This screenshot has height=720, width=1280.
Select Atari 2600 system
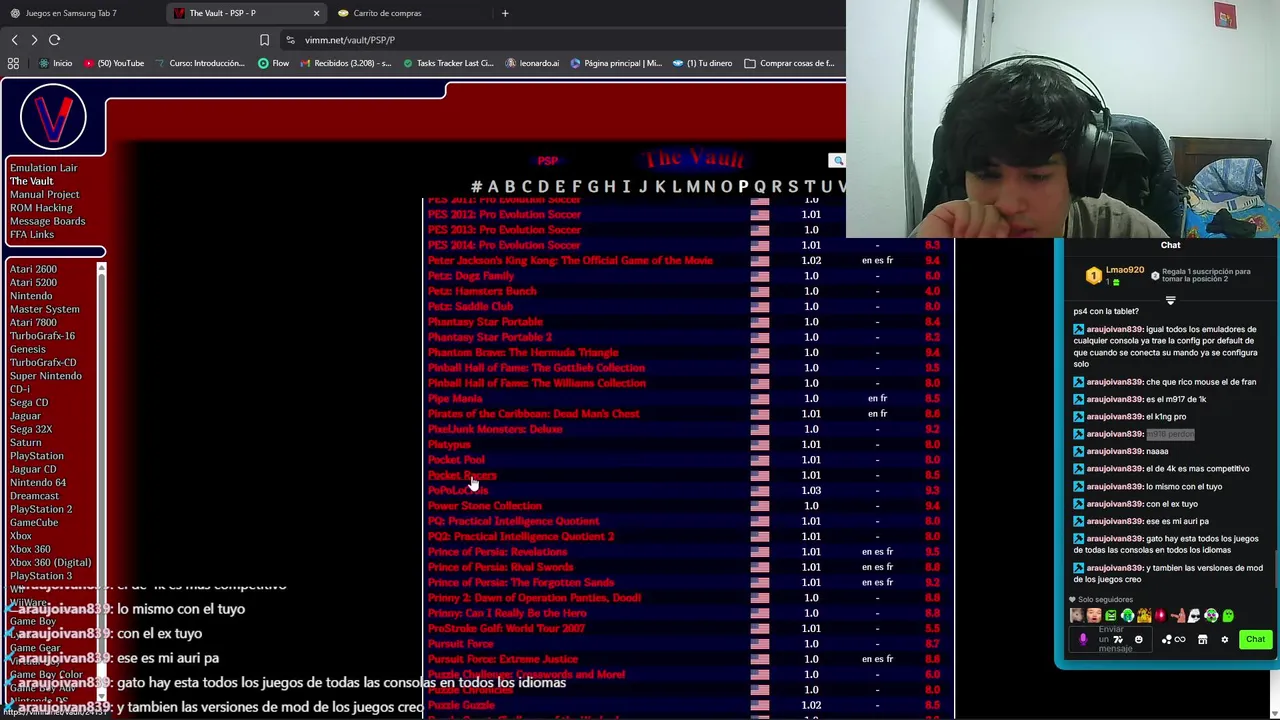tap(33, 269)
